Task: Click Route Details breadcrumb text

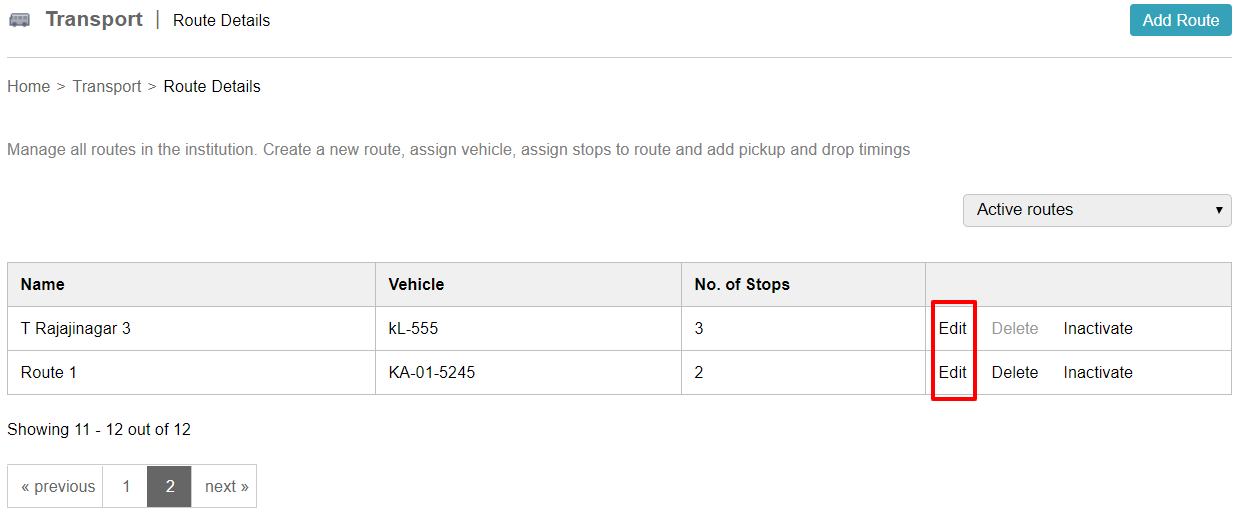Action: point(212,86)
